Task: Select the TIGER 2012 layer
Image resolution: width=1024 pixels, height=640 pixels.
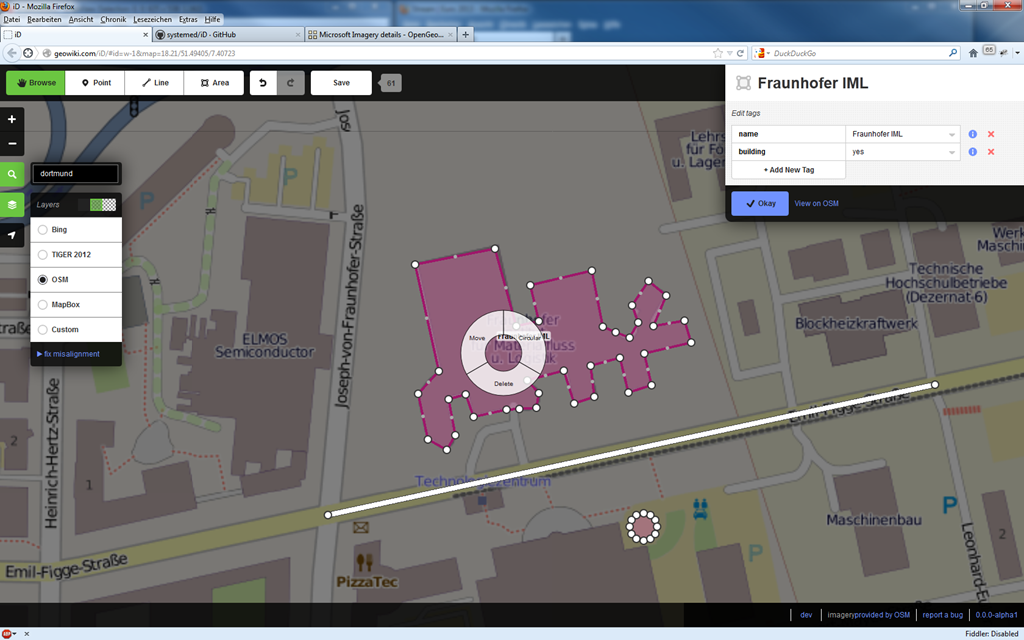Action: 76,255
